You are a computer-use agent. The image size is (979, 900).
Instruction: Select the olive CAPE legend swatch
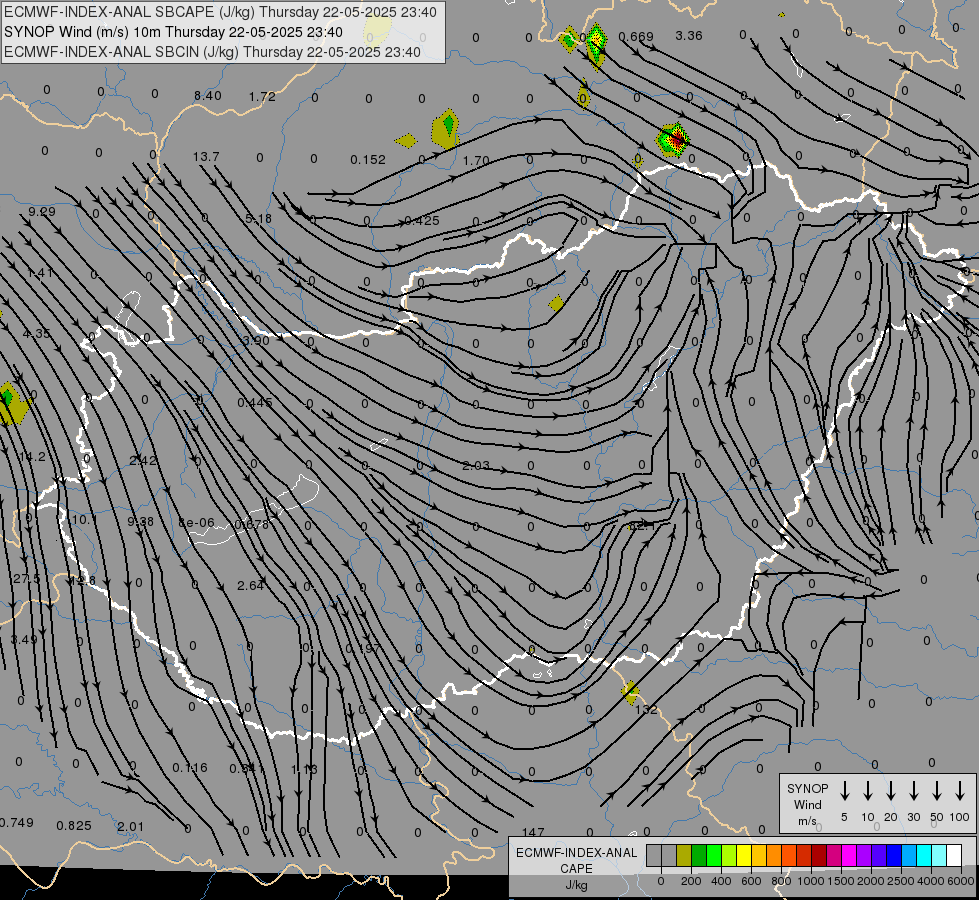pos(684,856)
